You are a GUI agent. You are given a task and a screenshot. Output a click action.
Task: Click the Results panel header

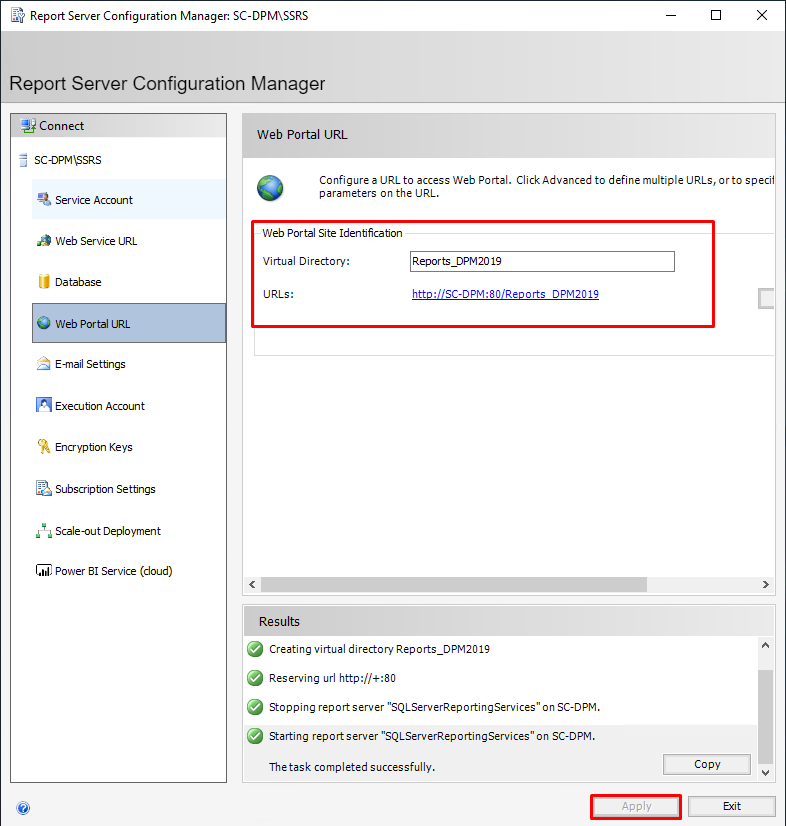[509, 621]
